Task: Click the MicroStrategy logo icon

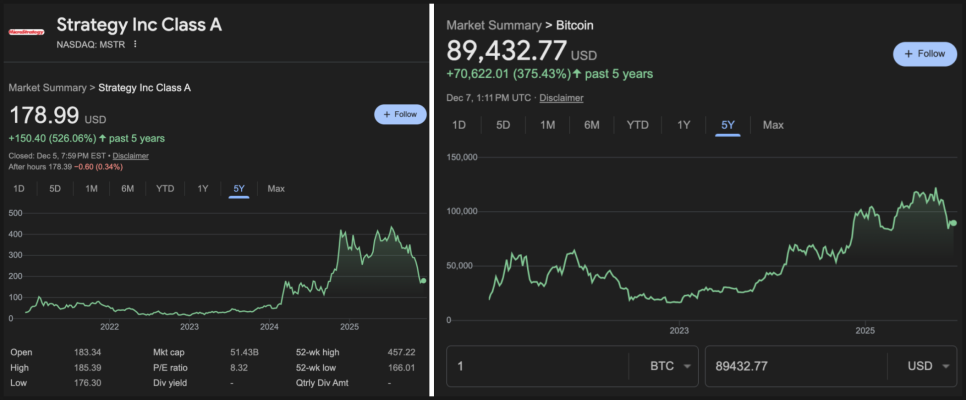Action: [27, 32]
